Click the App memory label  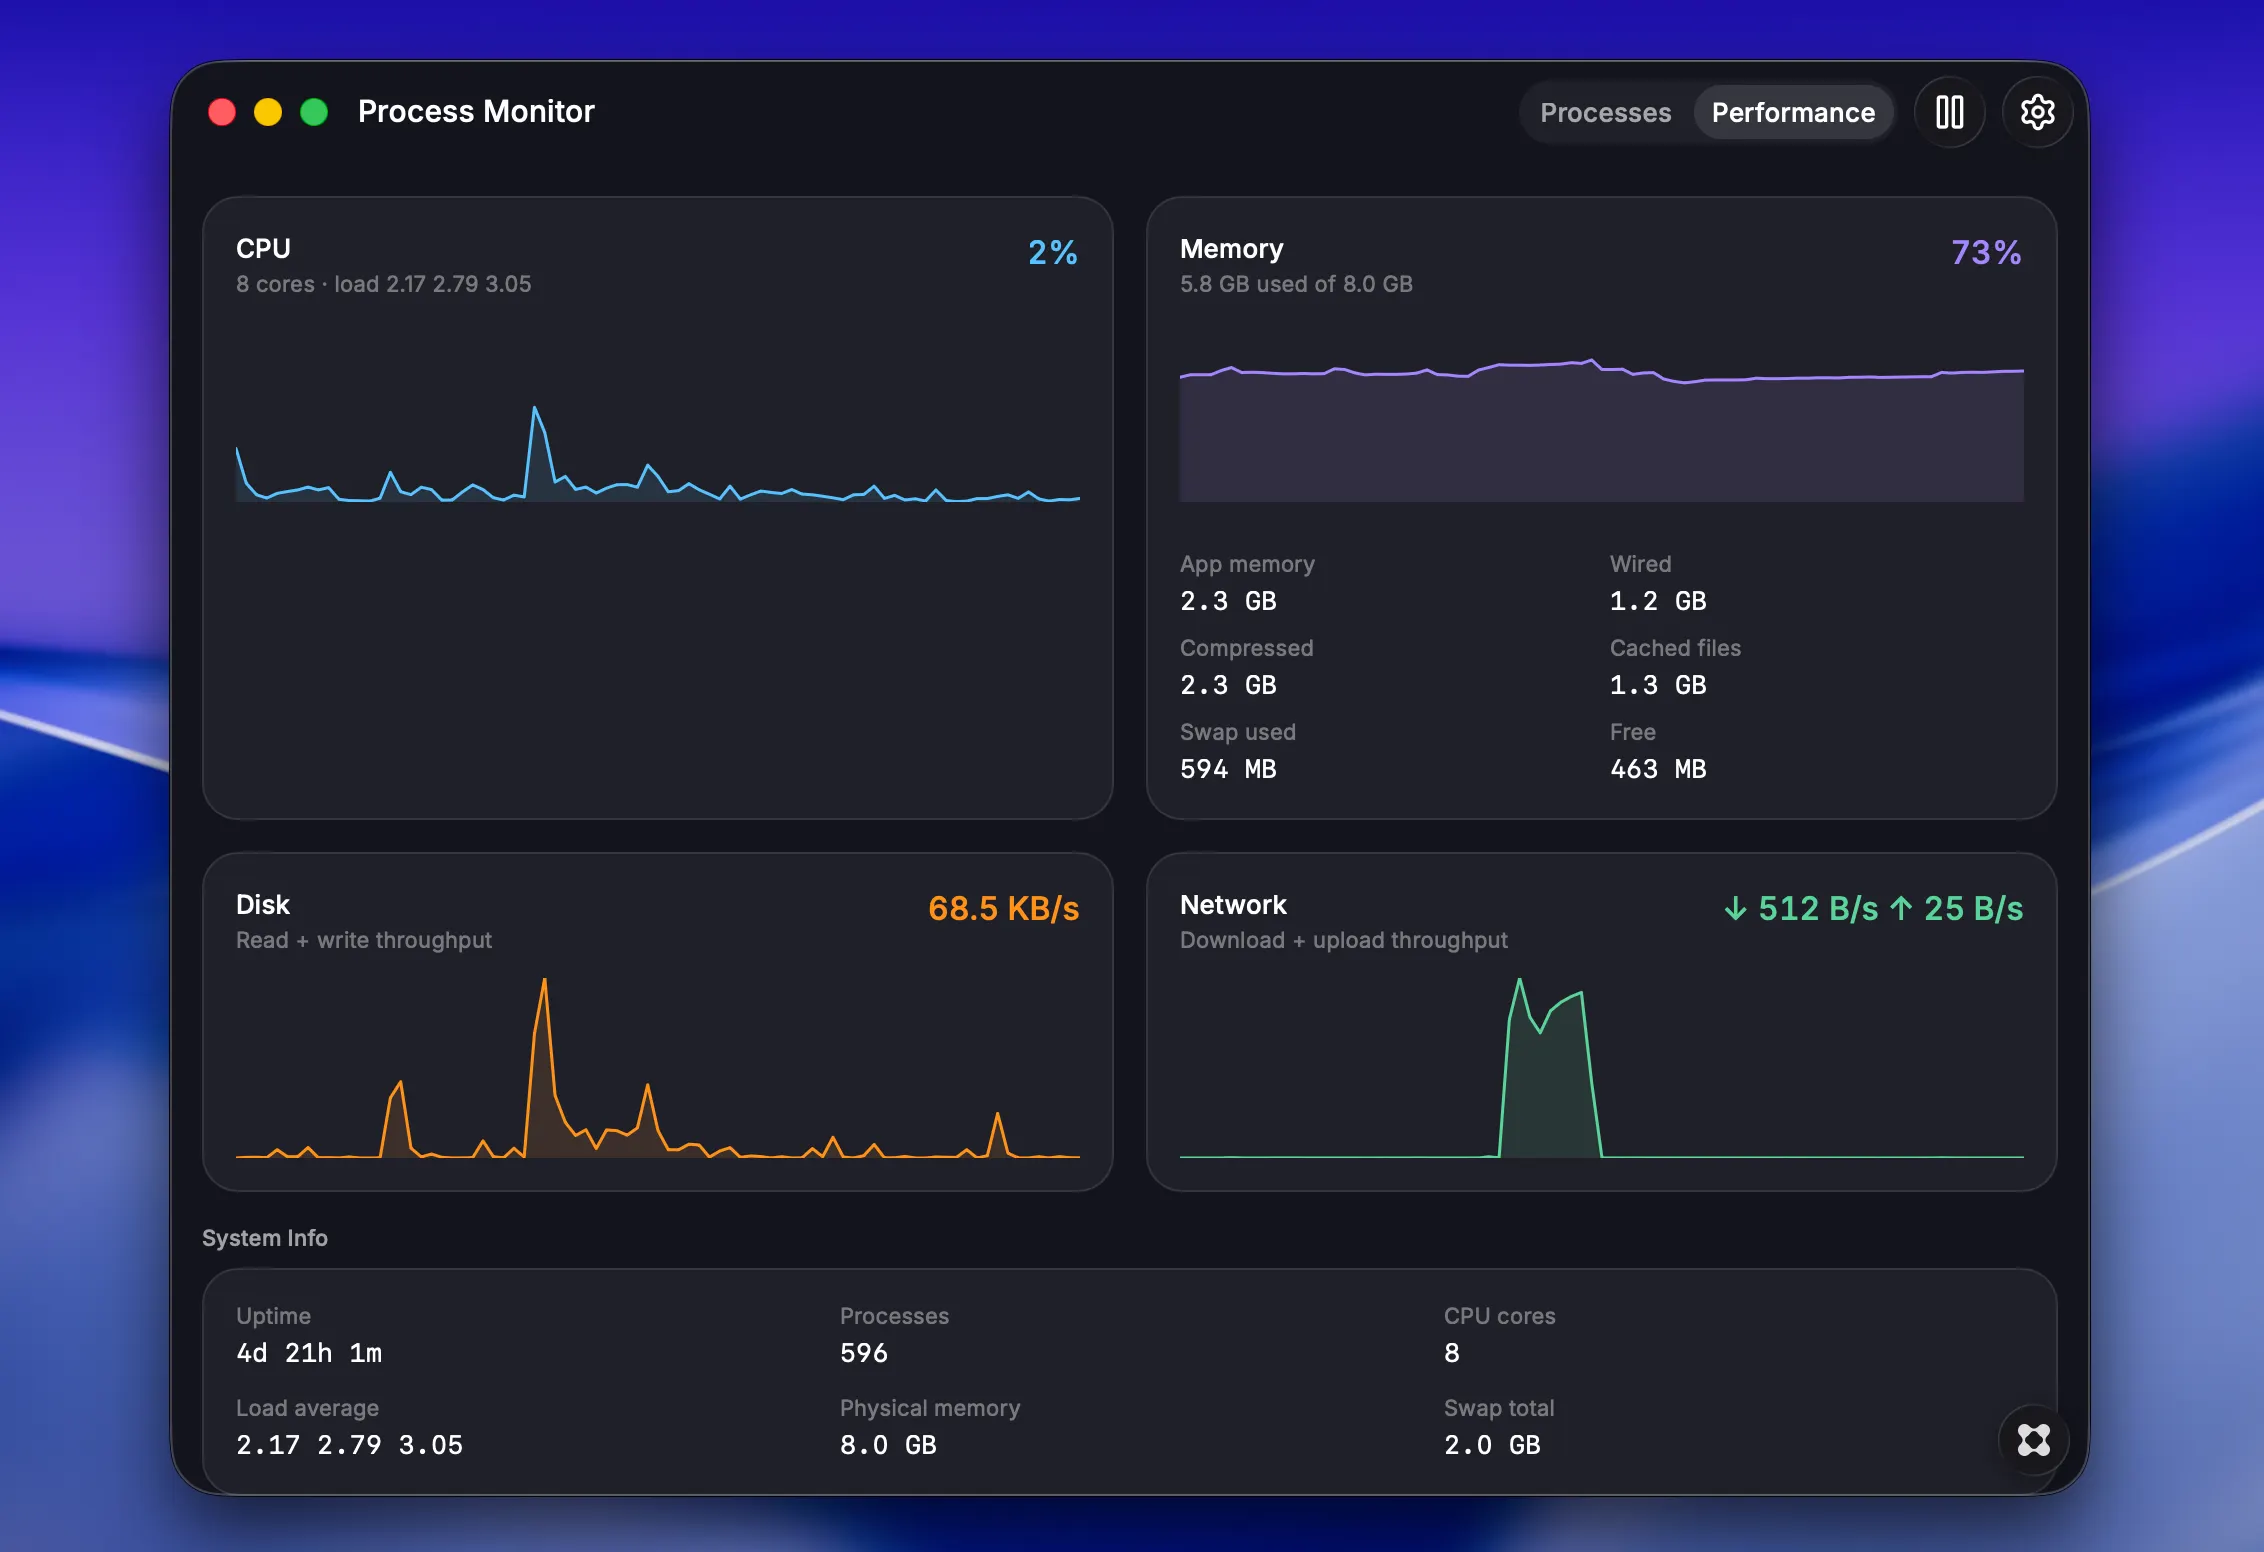click(1247, 564)
